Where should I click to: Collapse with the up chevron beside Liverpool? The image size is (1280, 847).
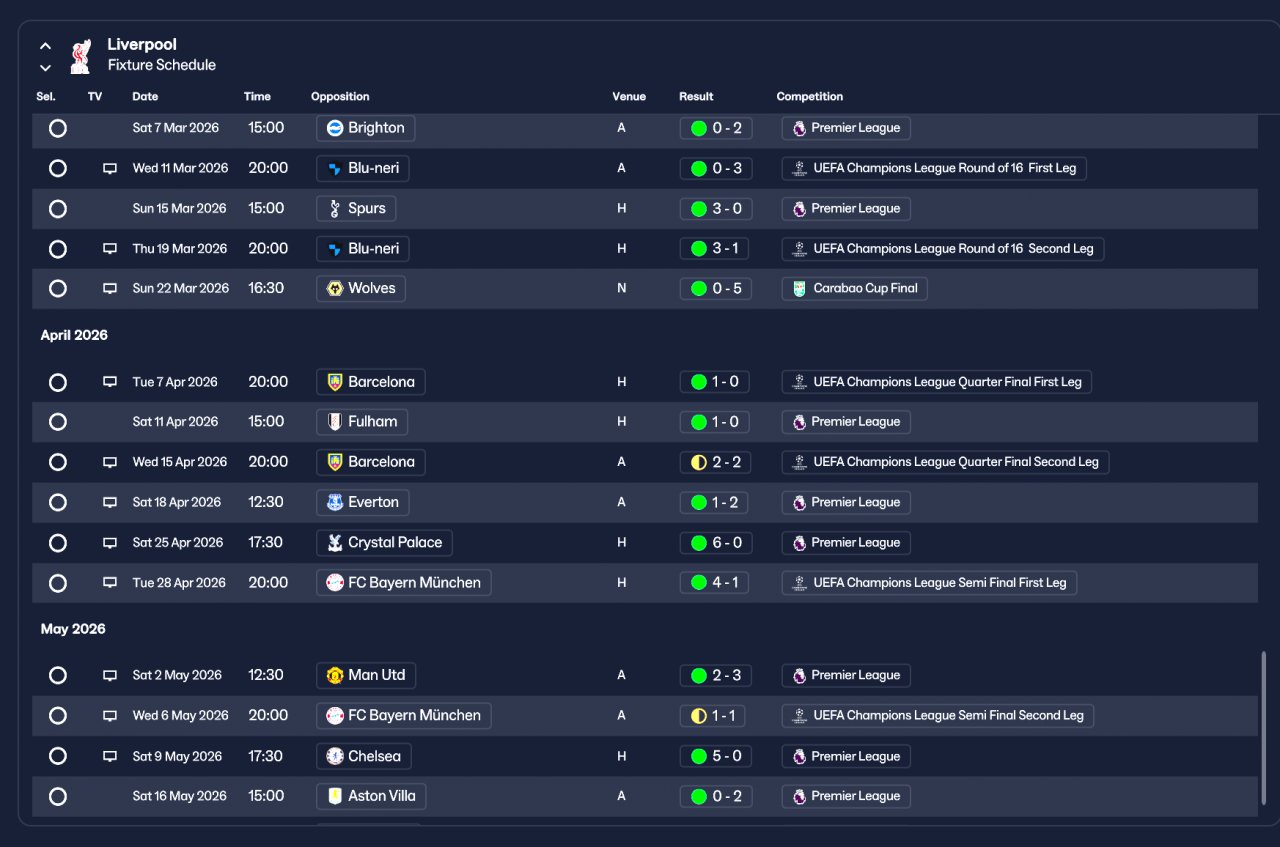click(45, 46)
